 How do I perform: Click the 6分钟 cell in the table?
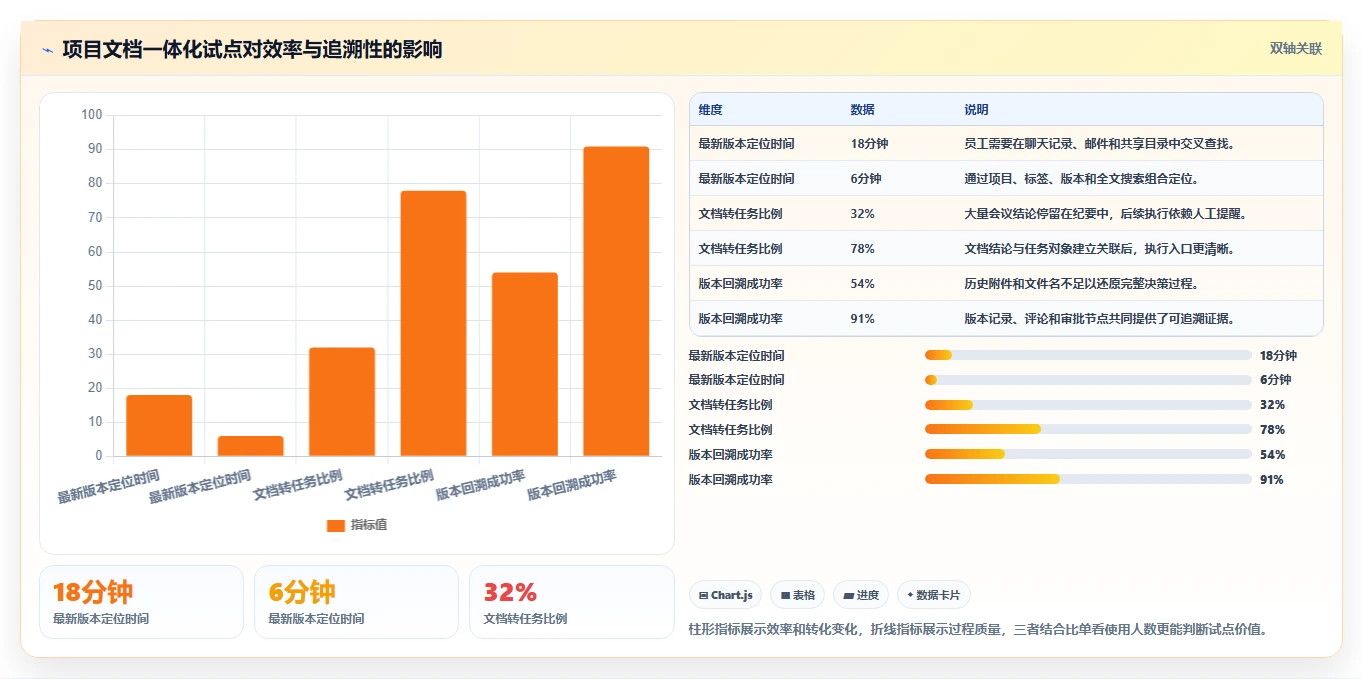(866, 179)
